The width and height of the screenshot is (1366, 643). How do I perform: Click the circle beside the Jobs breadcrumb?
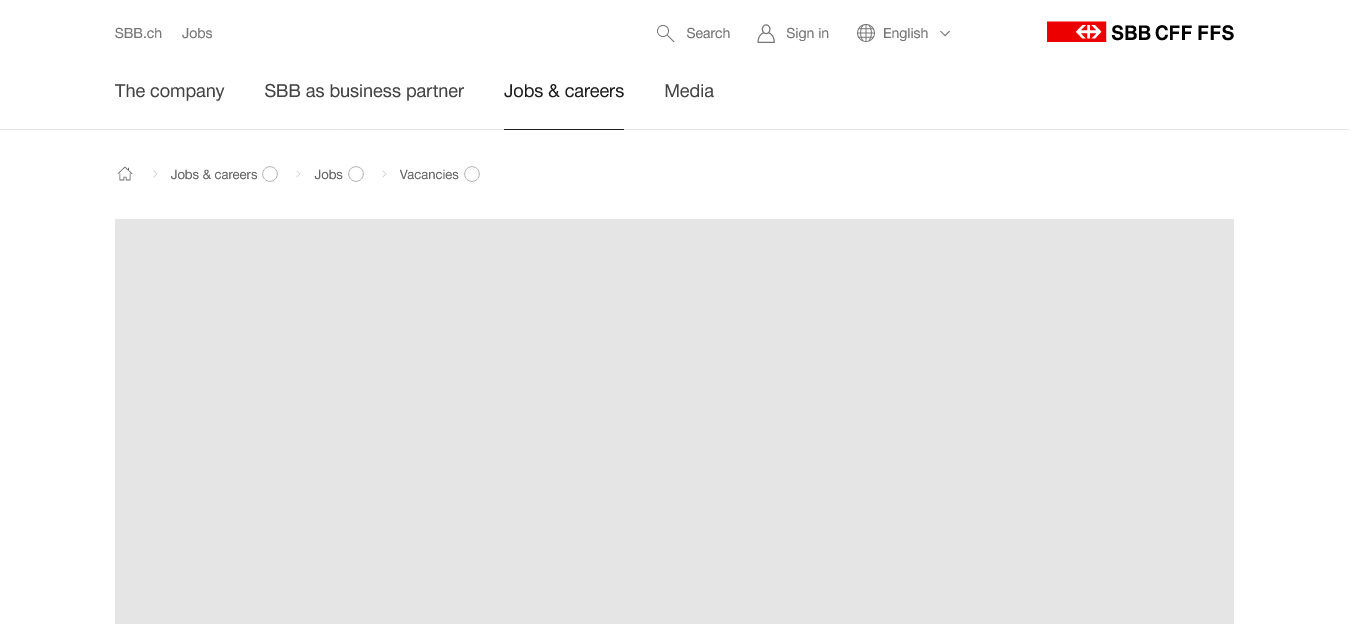click(356, 174)
